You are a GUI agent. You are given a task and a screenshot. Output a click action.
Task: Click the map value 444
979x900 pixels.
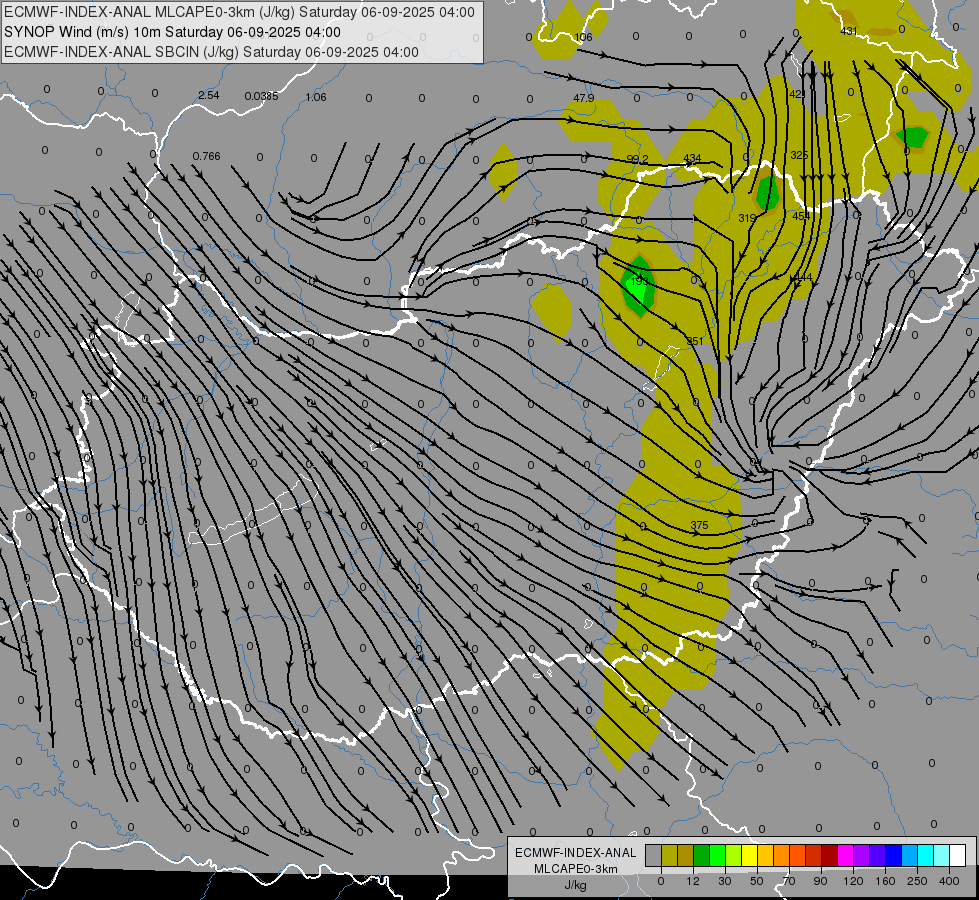pyautogui.click(x=804, y=277)
